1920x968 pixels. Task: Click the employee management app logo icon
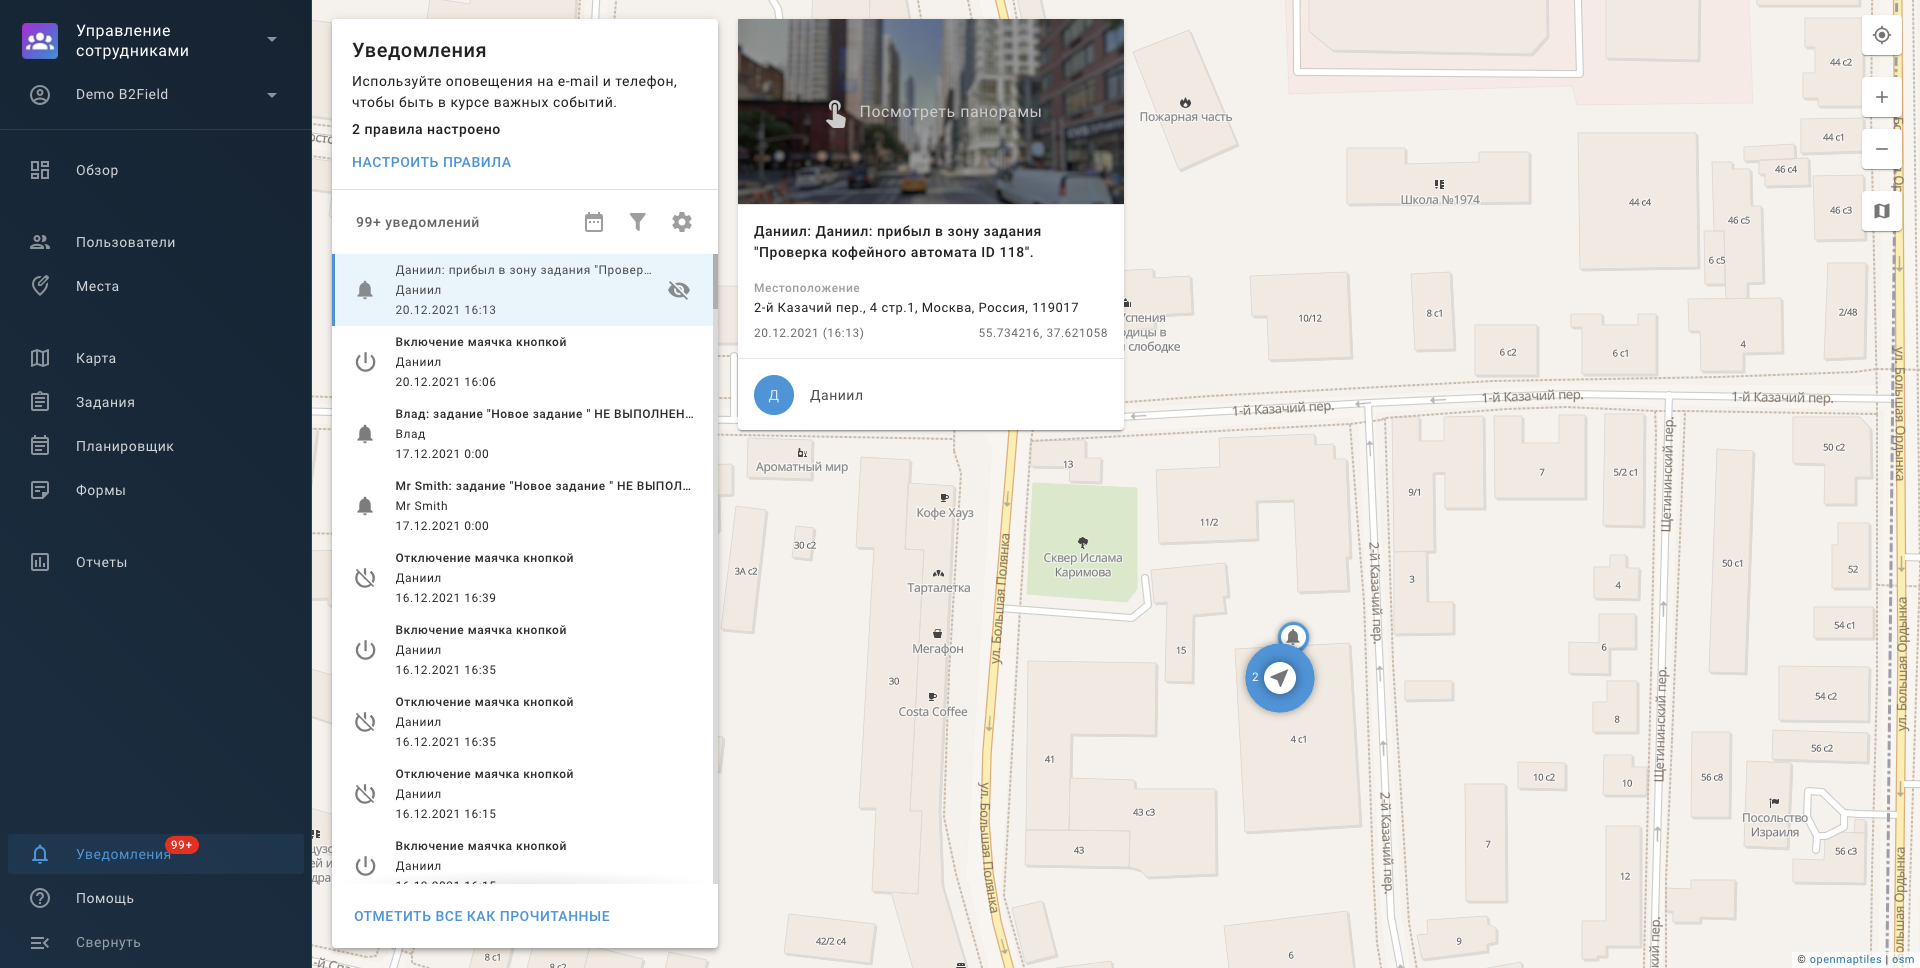click(x=40, y=41)
